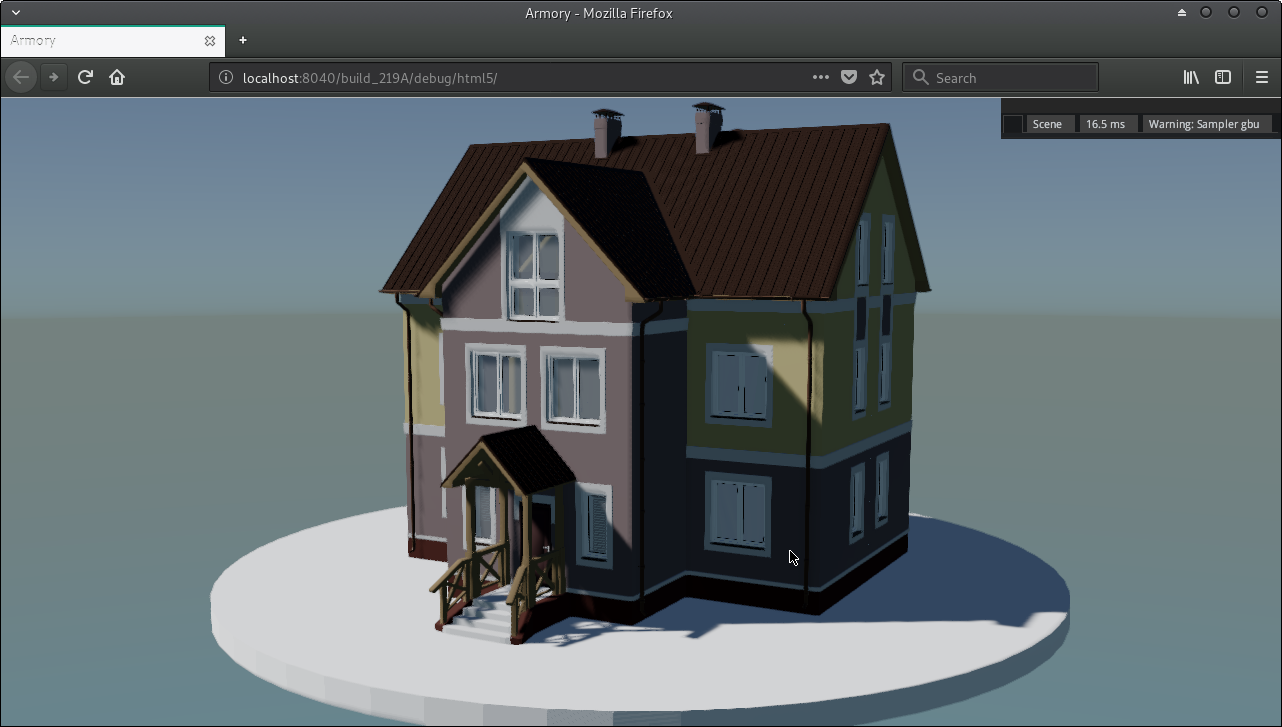
Task: Open the Firefox home page
Action: point(117,77)
